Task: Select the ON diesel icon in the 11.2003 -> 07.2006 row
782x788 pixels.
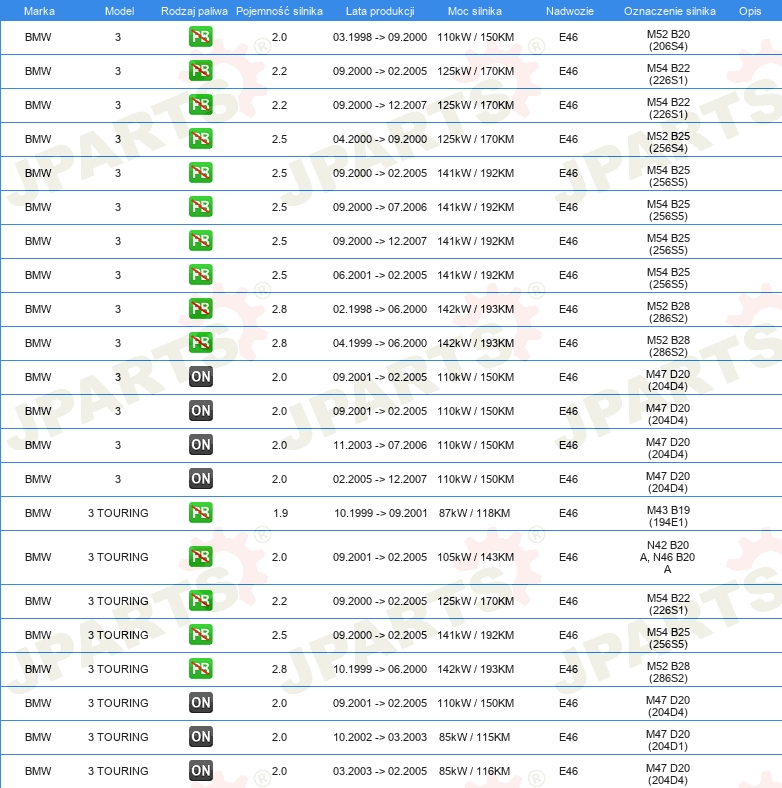Action: [x=201, y=445]
